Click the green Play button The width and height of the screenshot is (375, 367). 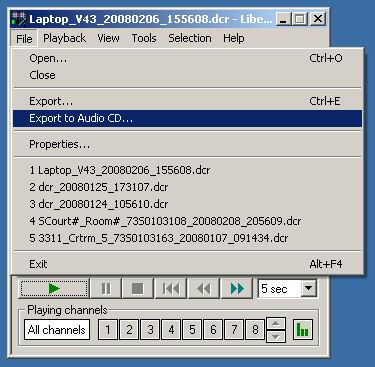54,288
